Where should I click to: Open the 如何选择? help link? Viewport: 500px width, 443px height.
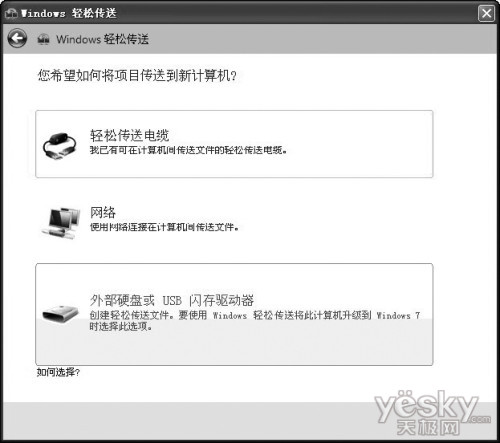point(58,372)
